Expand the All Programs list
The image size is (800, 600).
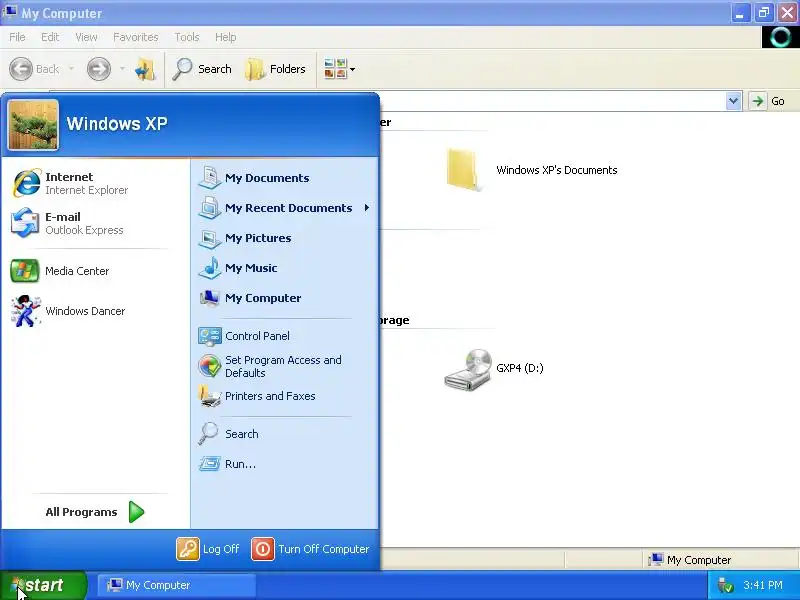(95, 512)
